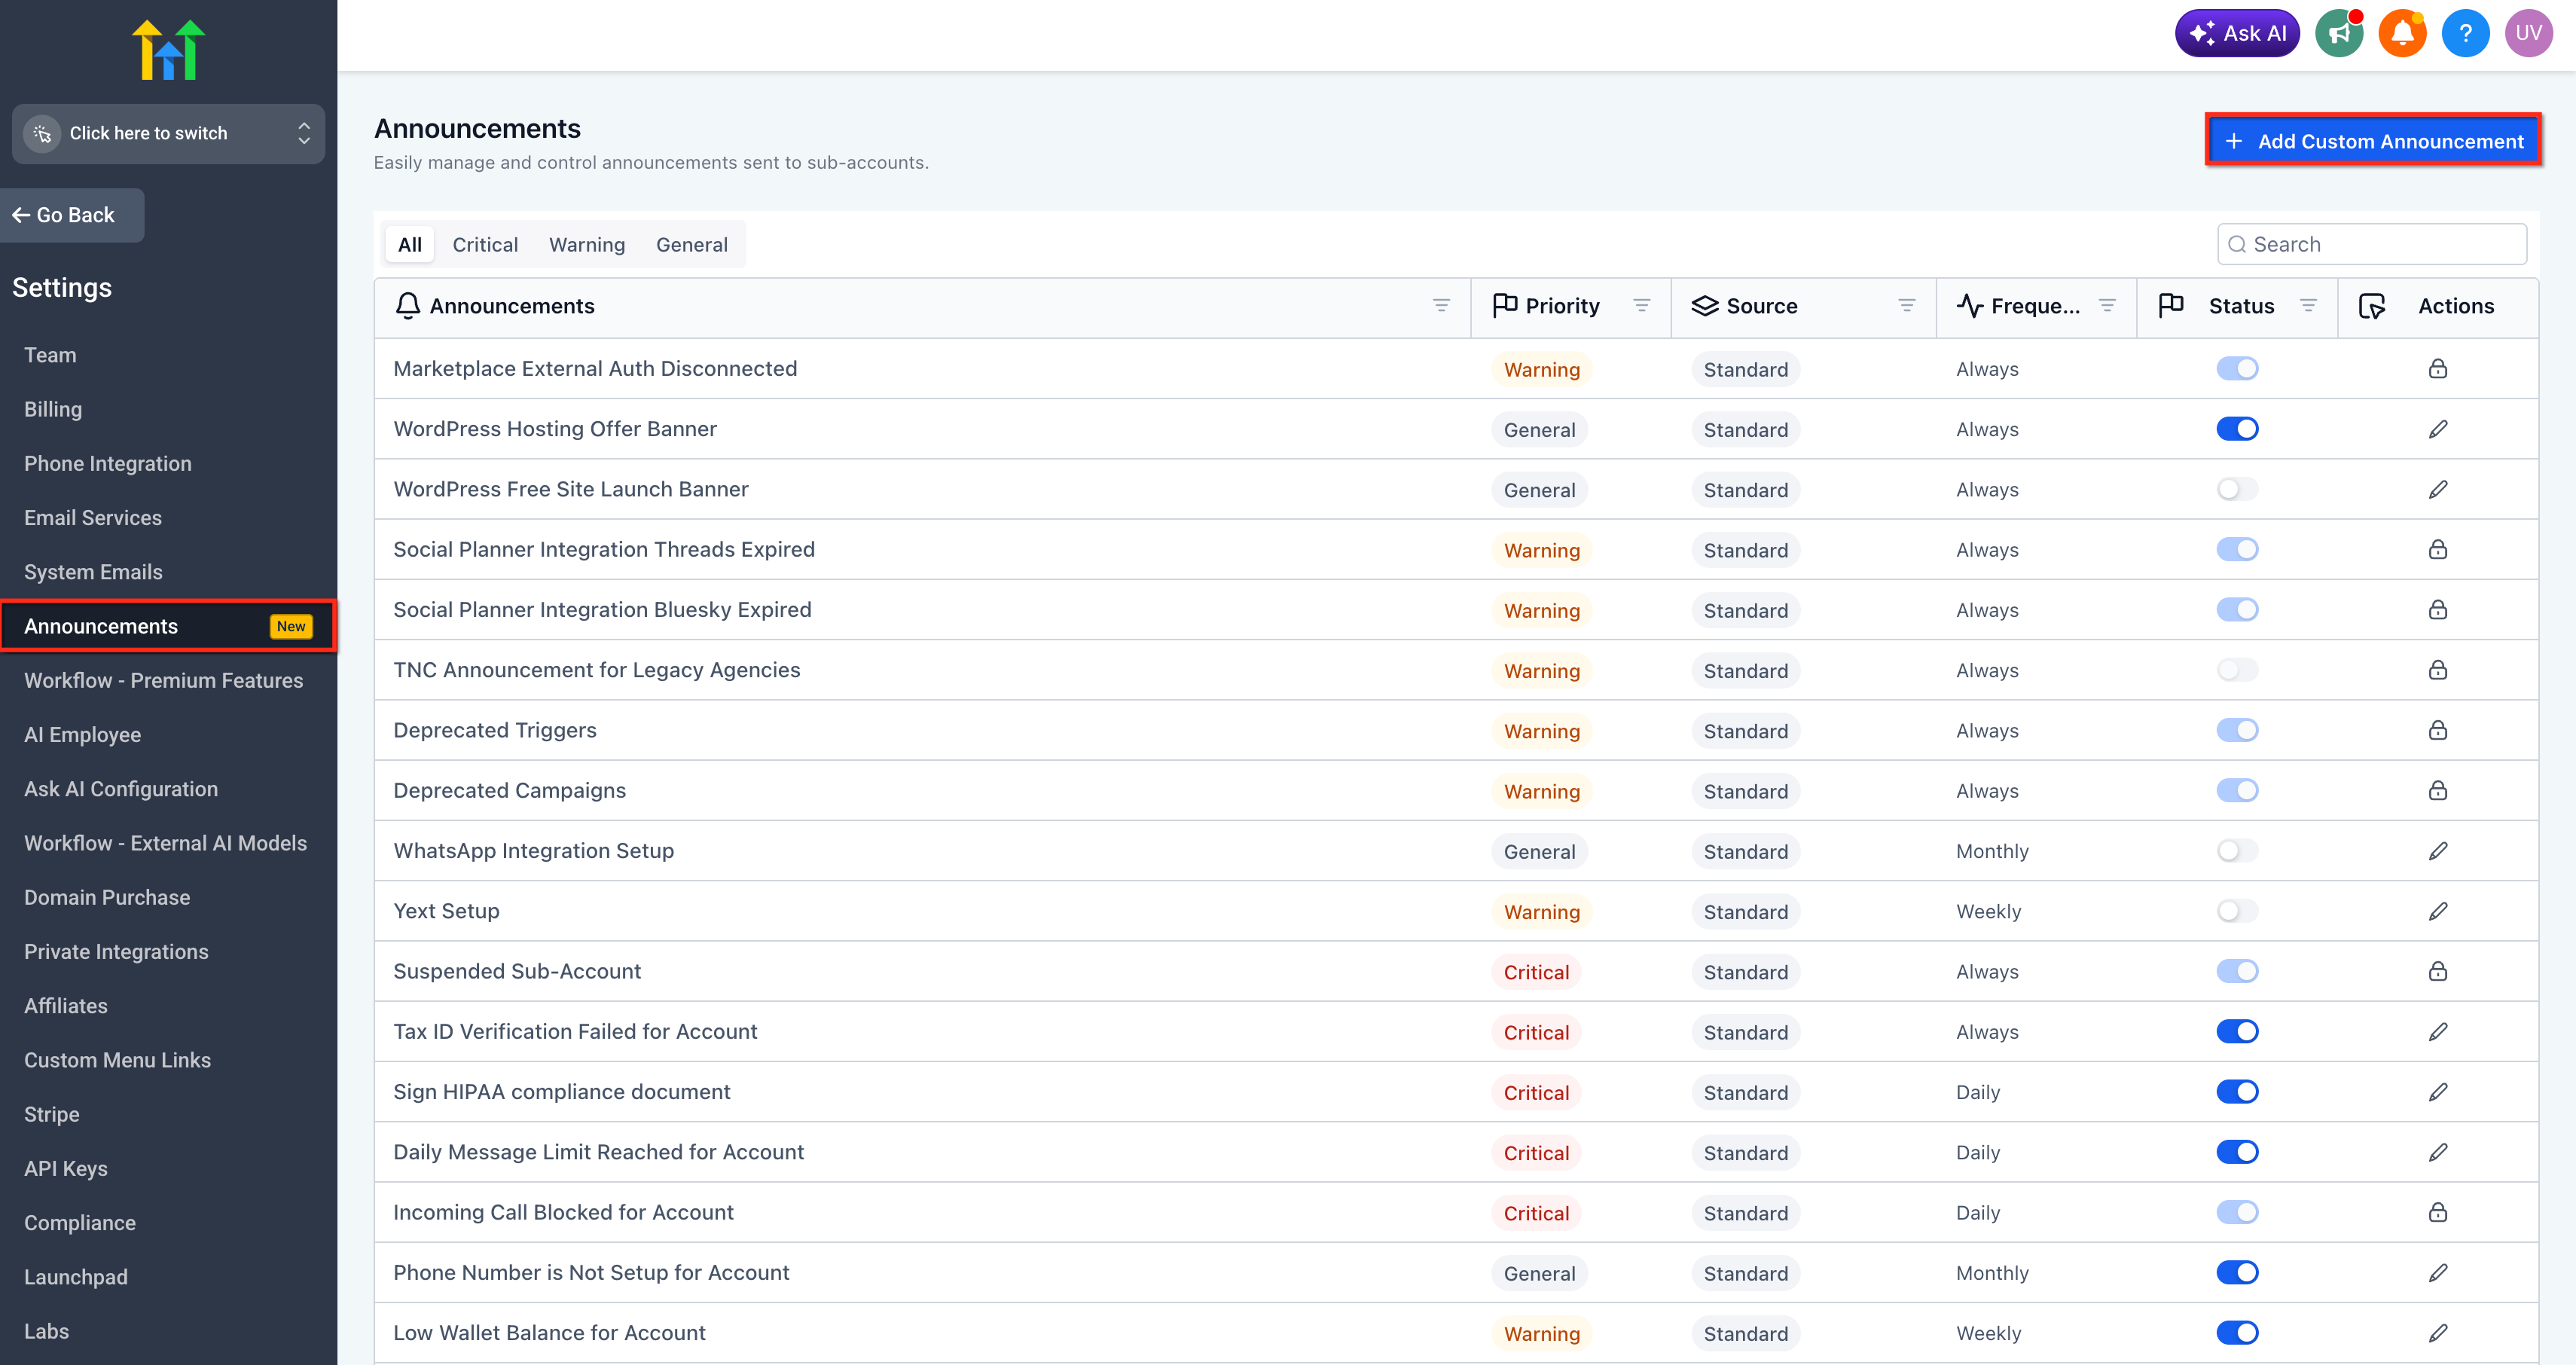Screen dimensions: 2576x1365
Task: Click lock icon for Marketplace External Auth Disconnected
Action: [x=2437, y=369]
